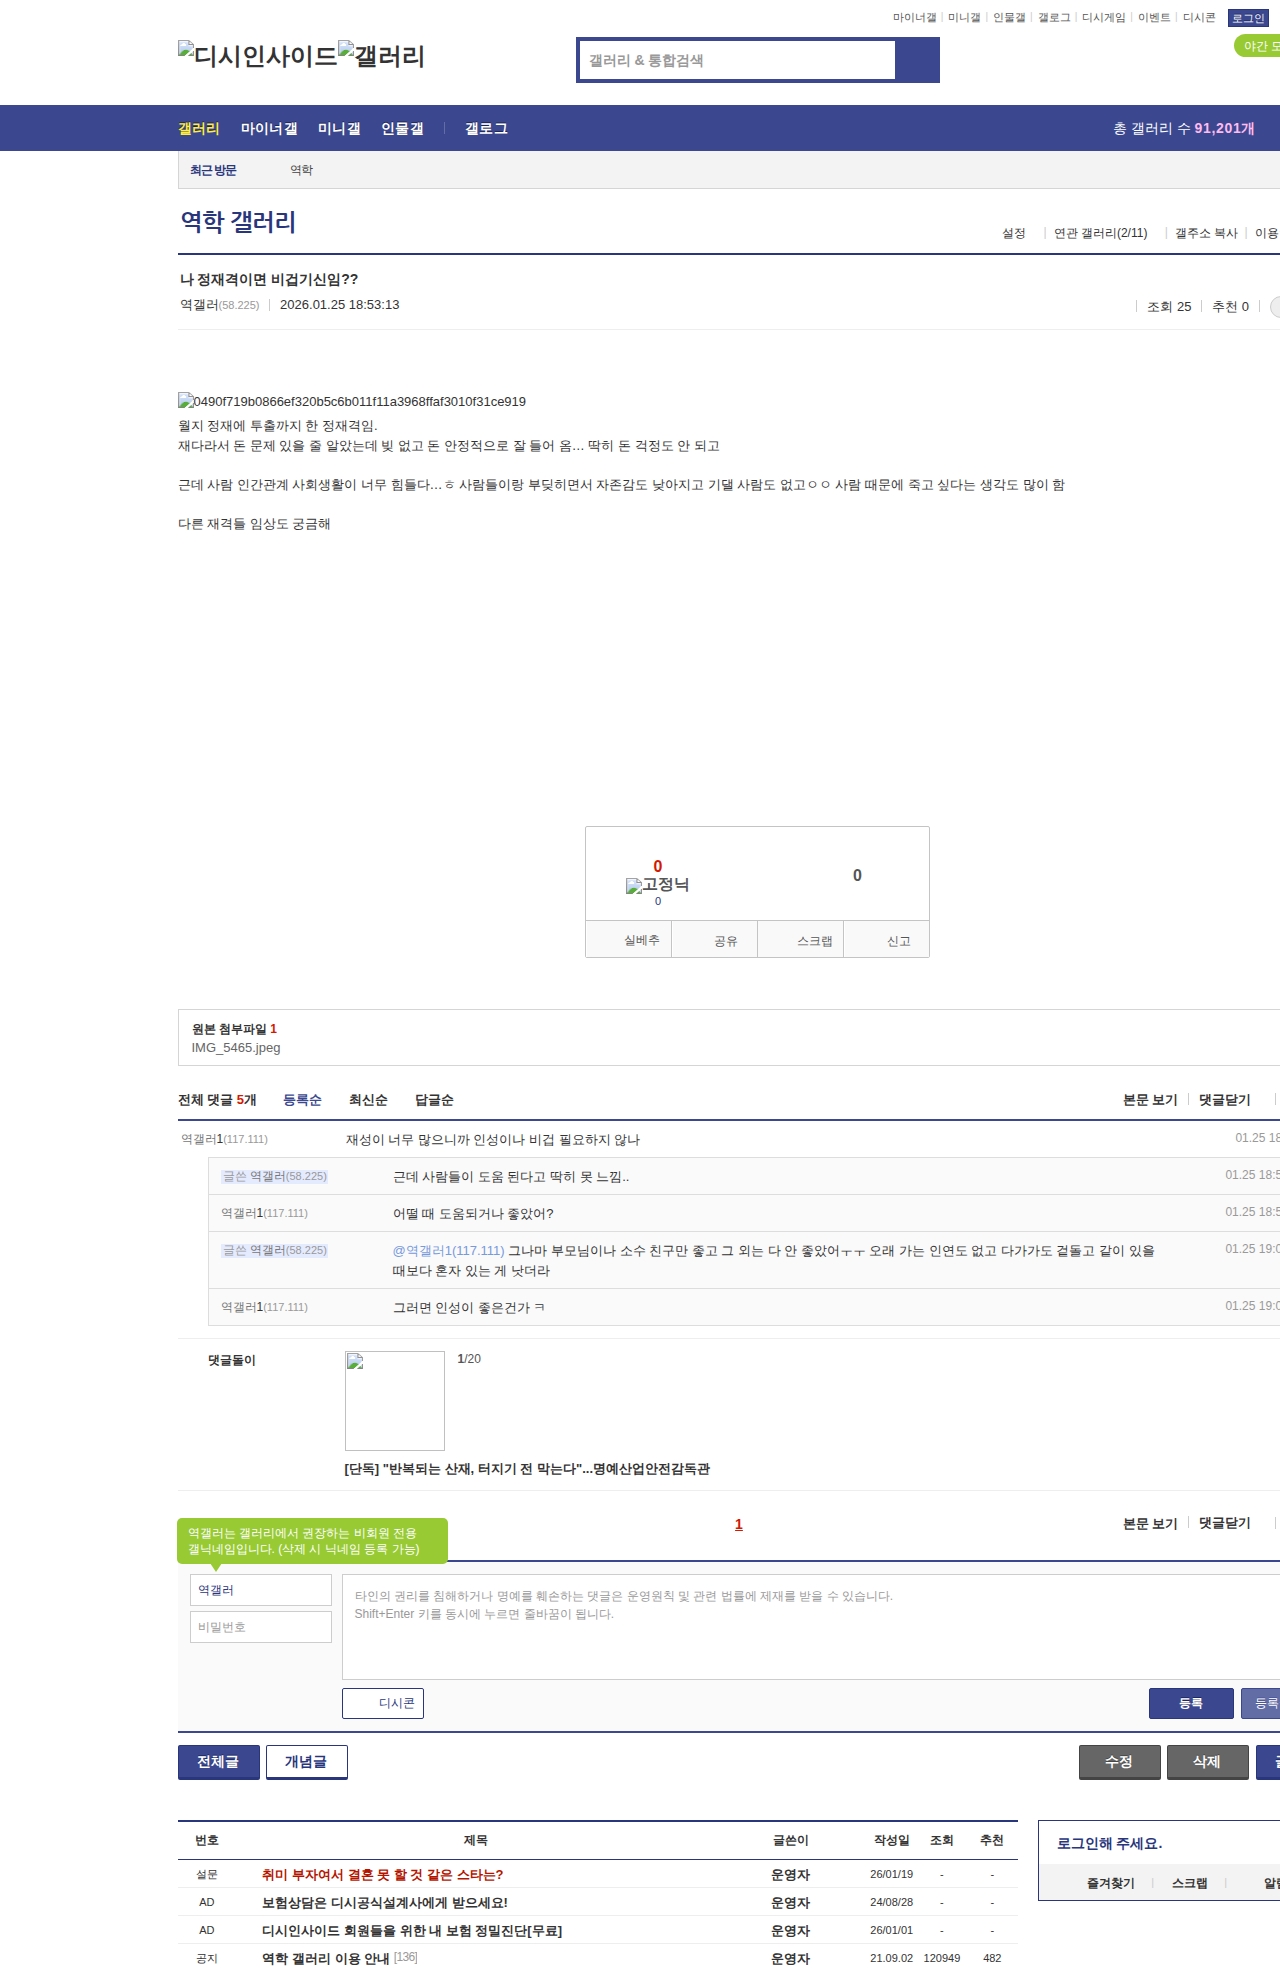Select 마이너갤 in the blue navigation bar
This screenshot has height=1970, width=1280.
269,129
